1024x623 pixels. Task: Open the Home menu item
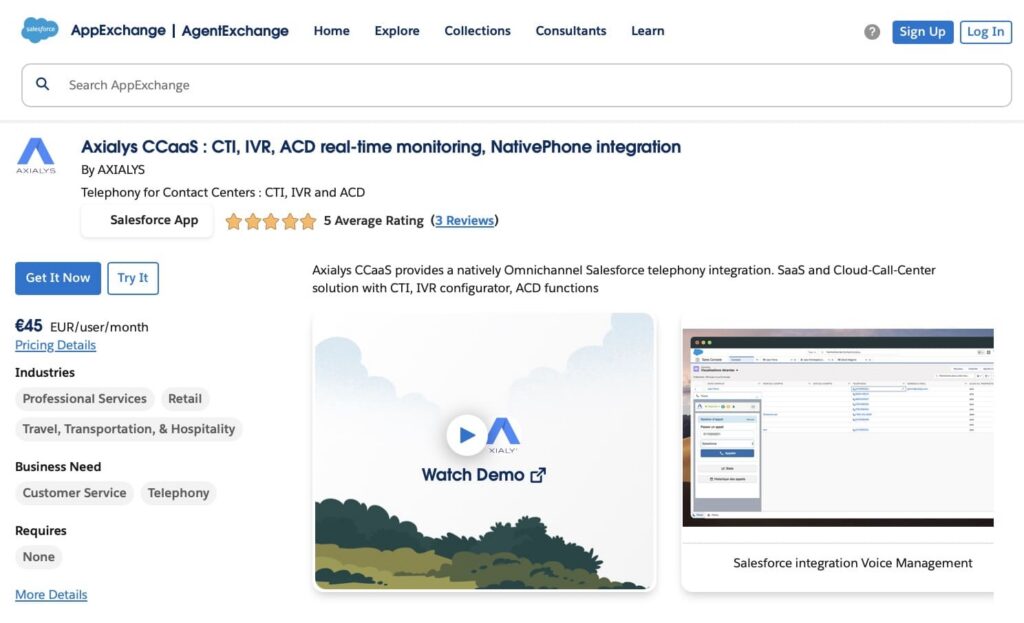coord(331,31)
